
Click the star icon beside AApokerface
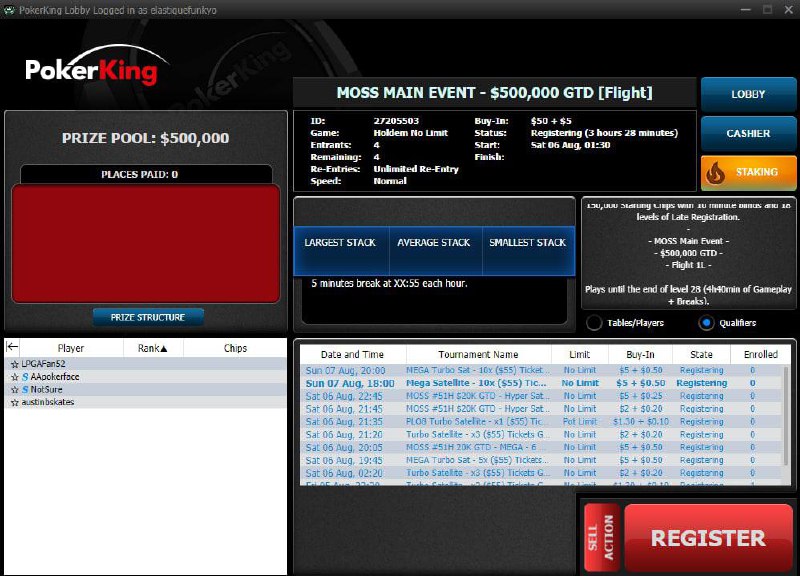[x=15, y=377]
